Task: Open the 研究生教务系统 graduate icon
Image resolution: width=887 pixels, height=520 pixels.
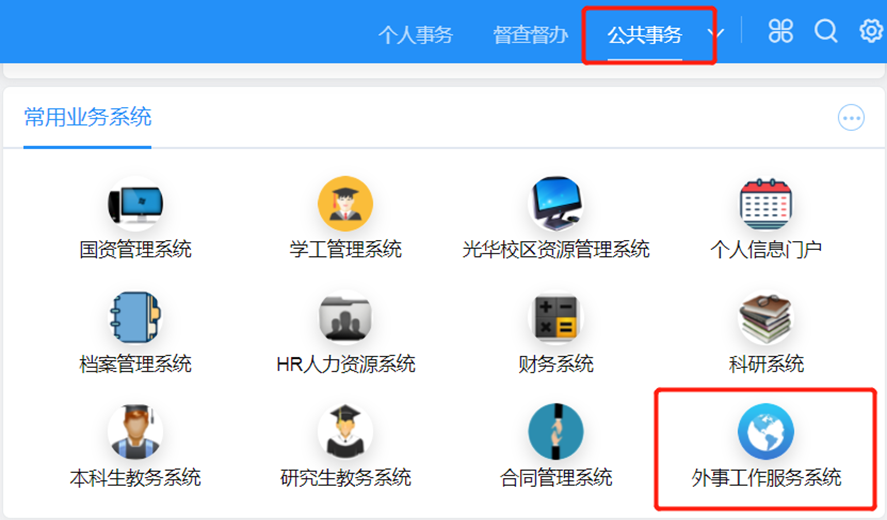Action: (345, 432)
